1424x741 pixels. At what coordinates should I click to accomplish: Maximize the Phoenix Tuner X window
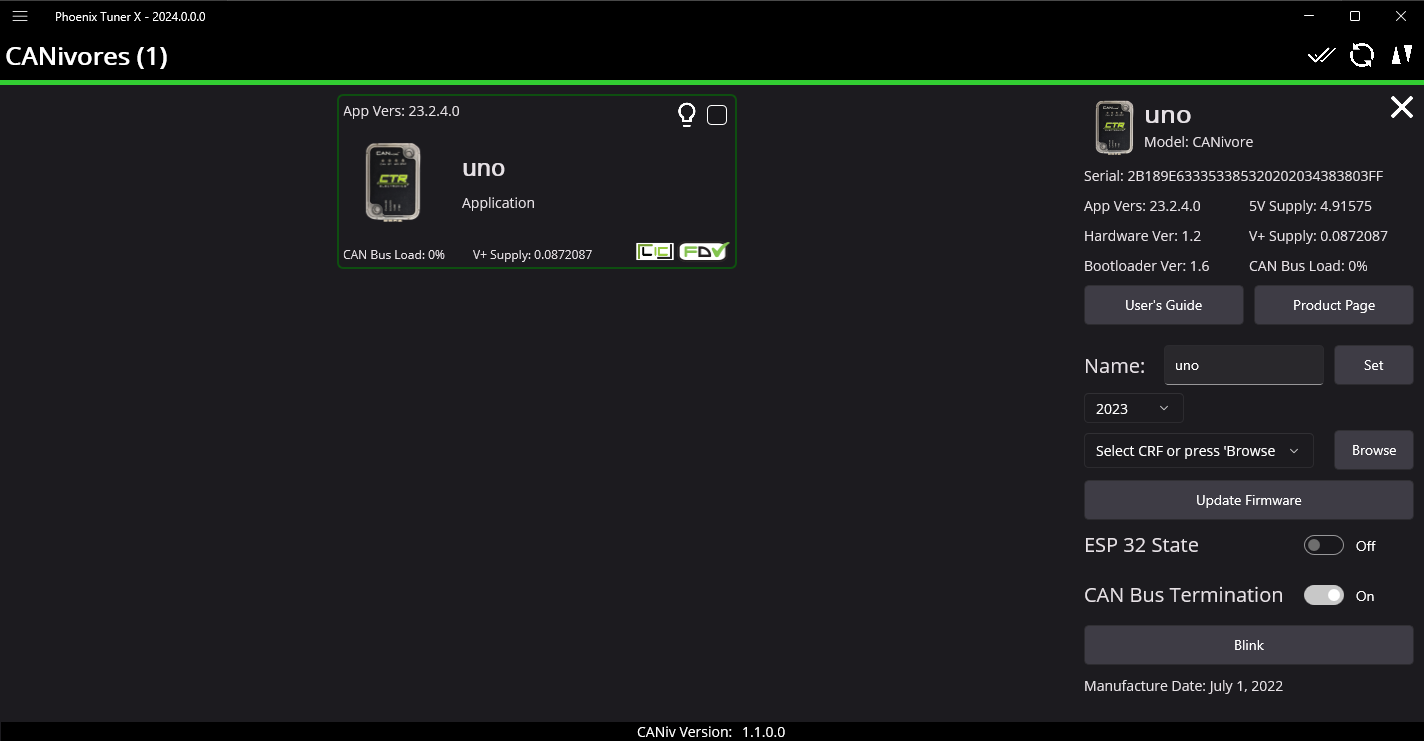(x=1355, y=16)
